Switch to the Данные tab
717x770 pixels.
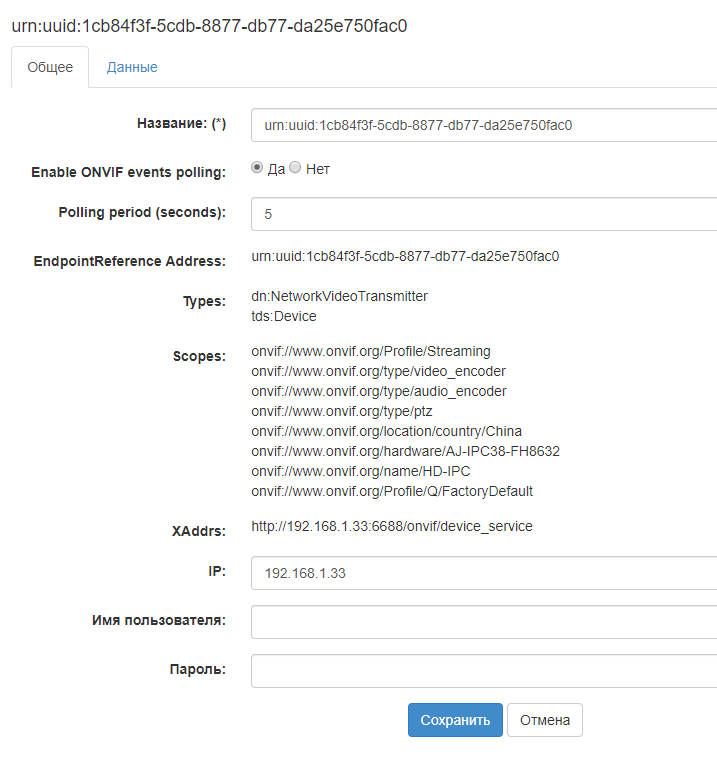point(132,67)
